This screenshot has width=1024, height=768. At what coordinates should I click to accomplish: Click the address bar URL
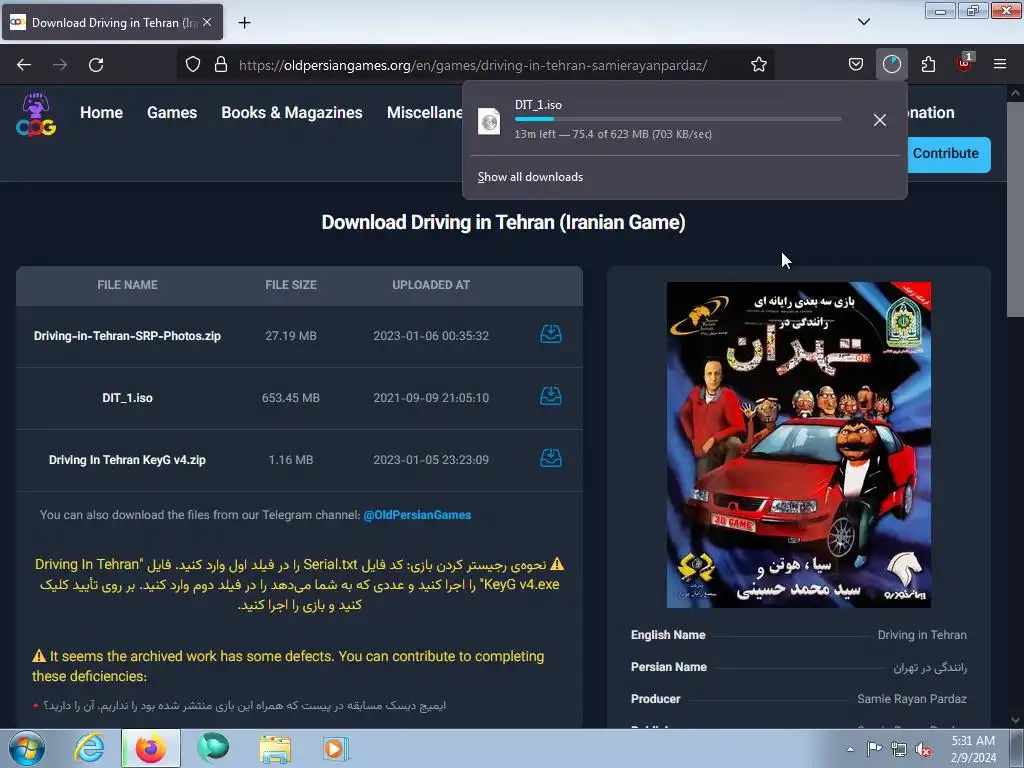coord(473,65)
